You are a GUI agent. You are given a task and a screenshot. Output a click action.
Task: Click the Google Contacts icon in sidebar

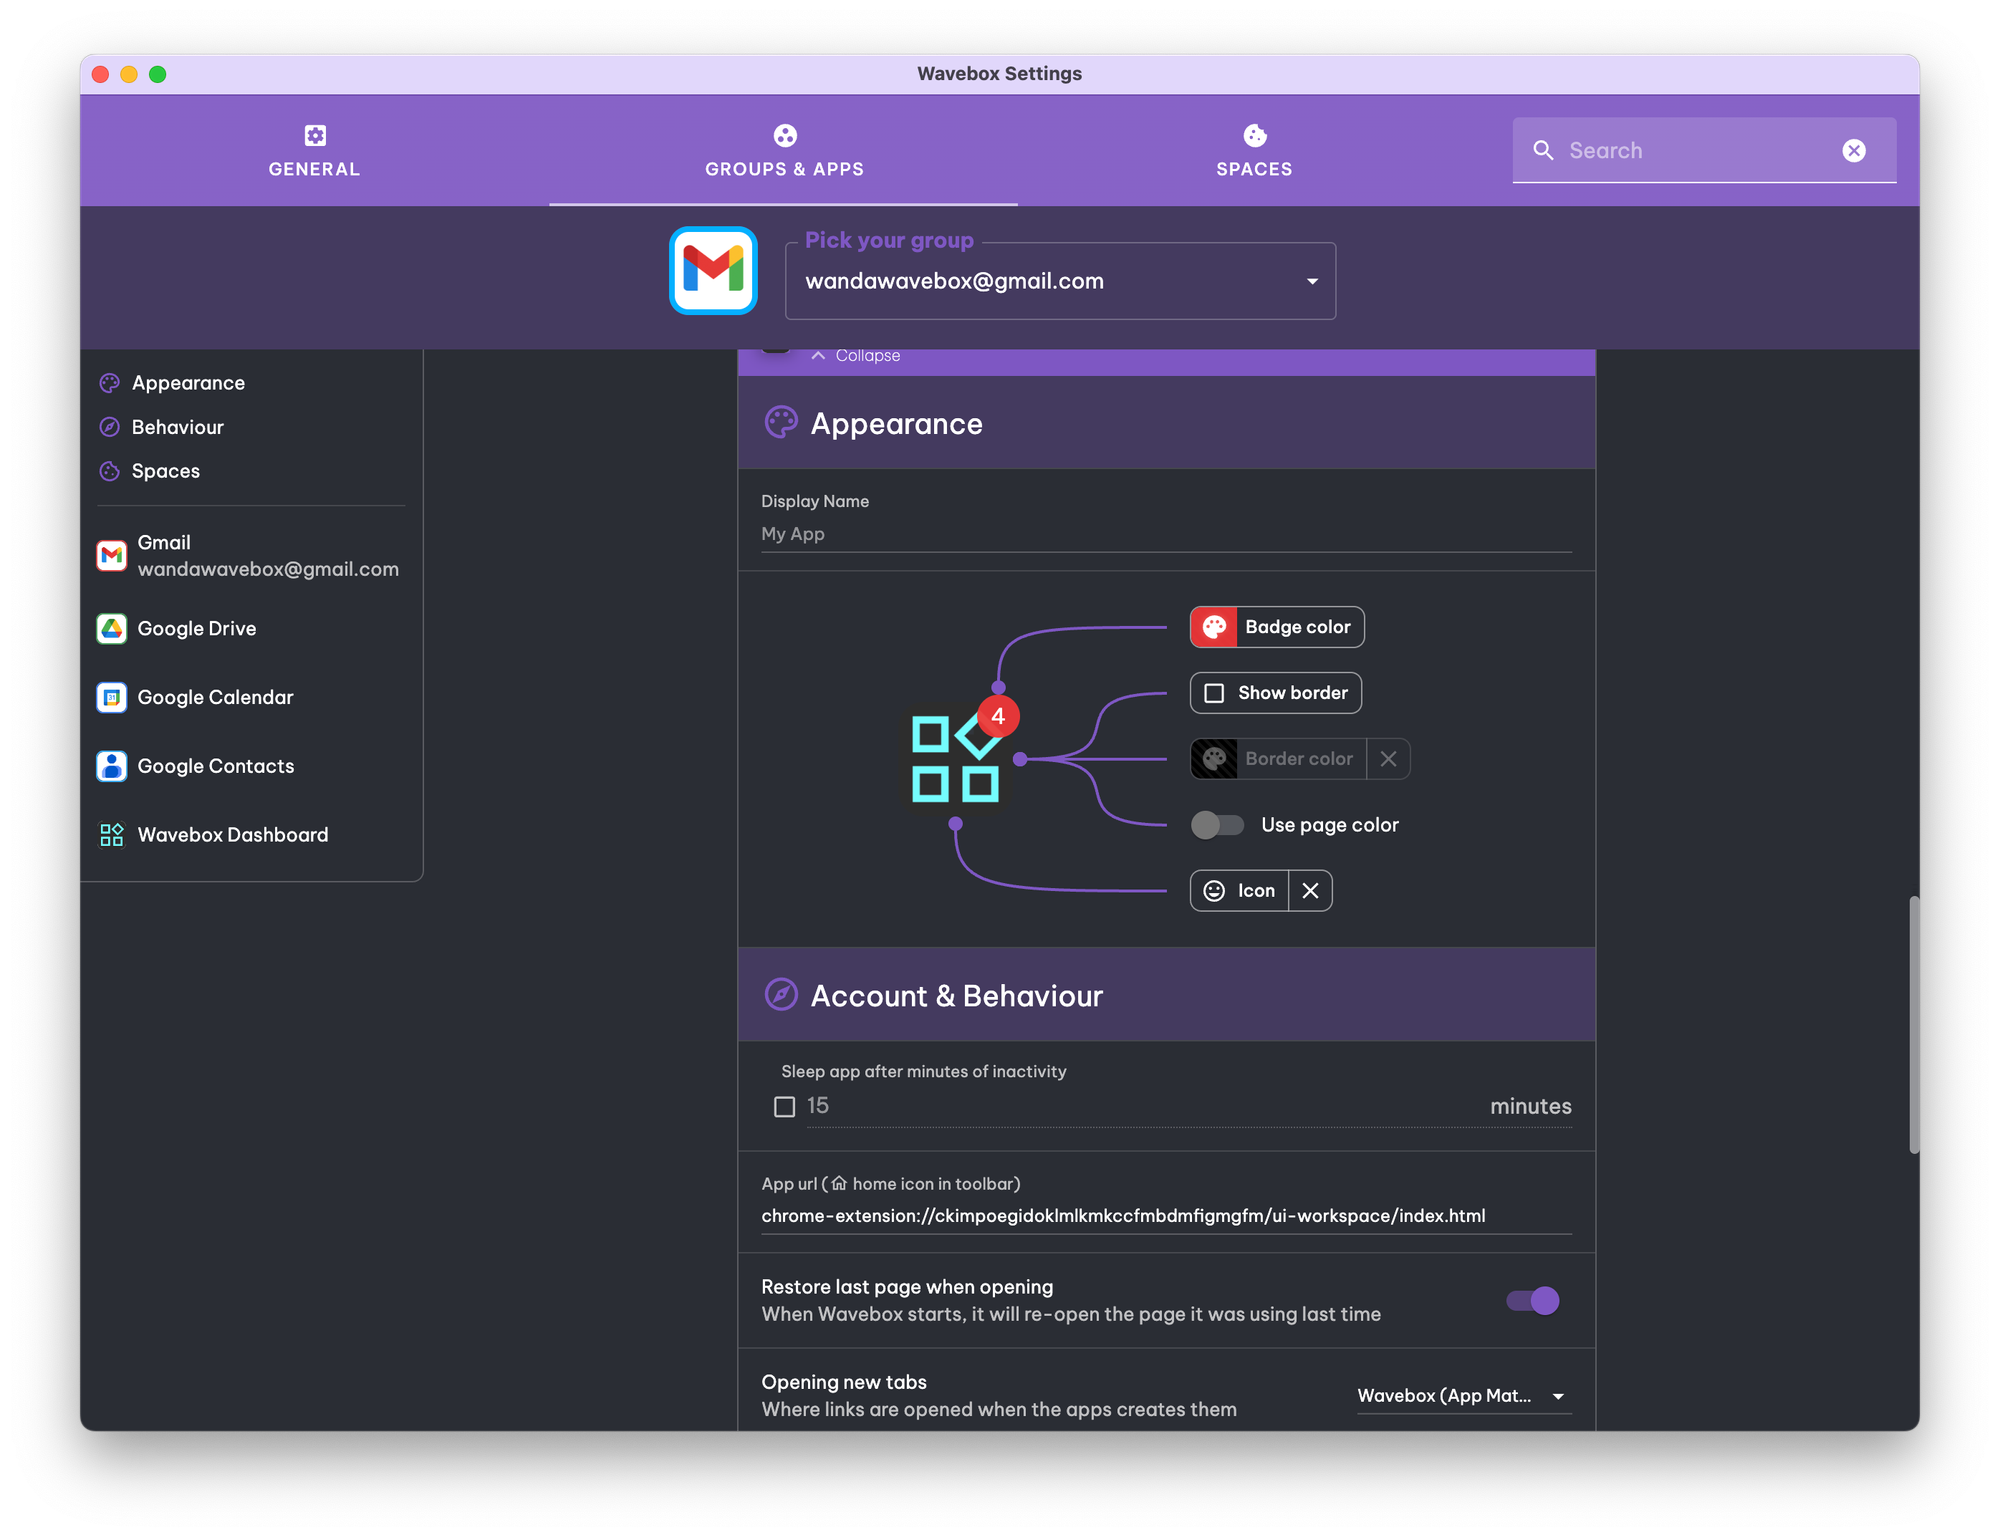pos(112,766)
